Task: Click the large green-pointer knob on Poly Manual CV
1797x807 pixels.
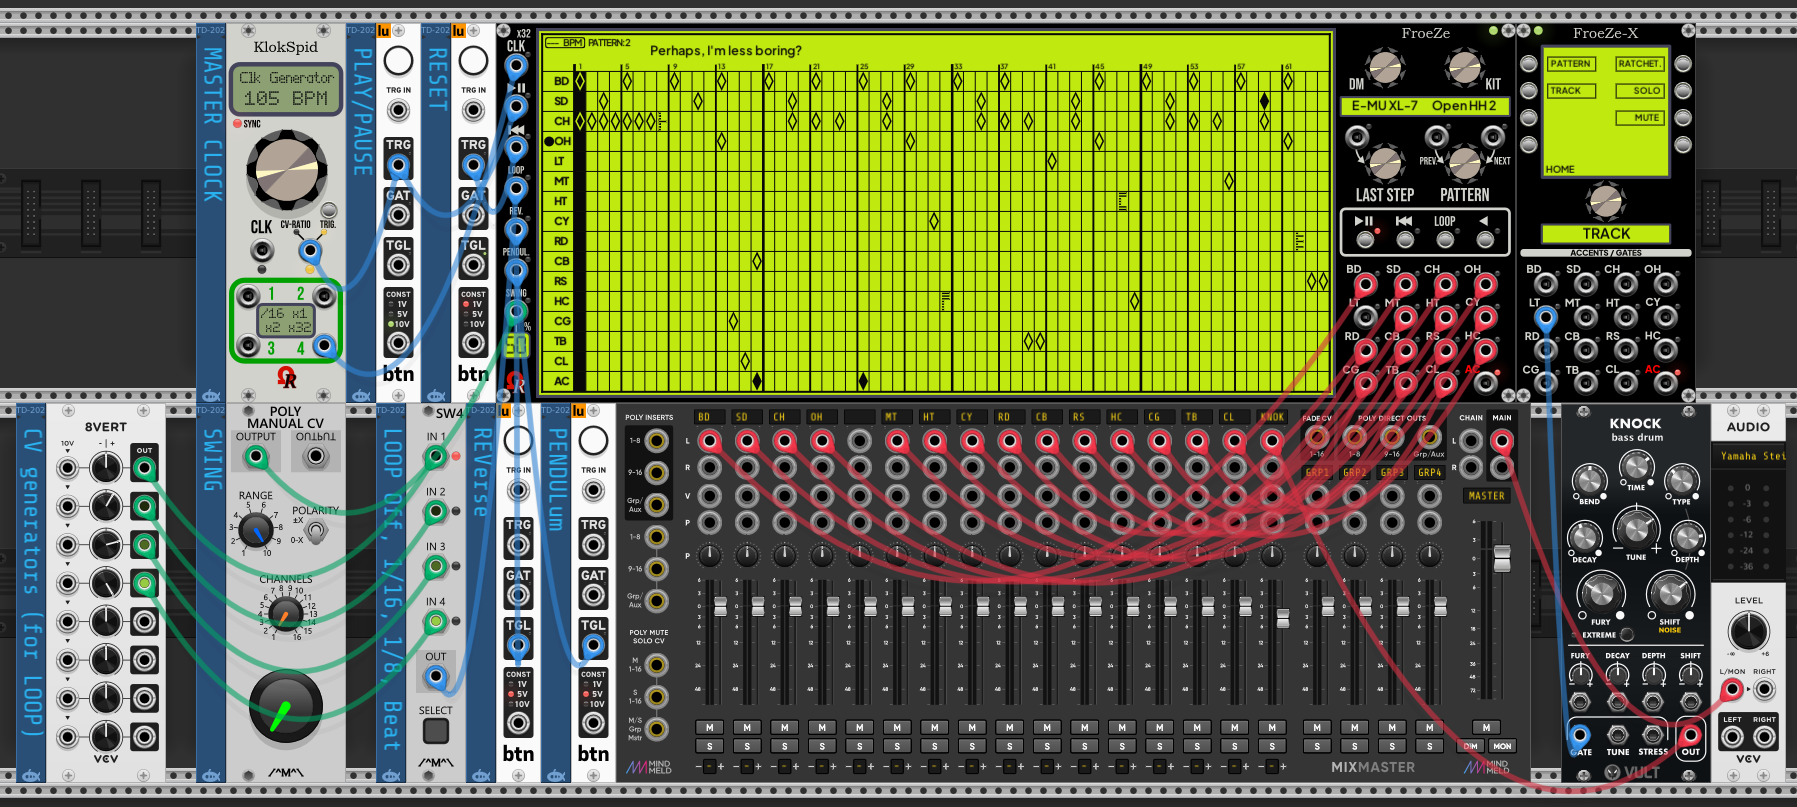Action: [286, 707]
